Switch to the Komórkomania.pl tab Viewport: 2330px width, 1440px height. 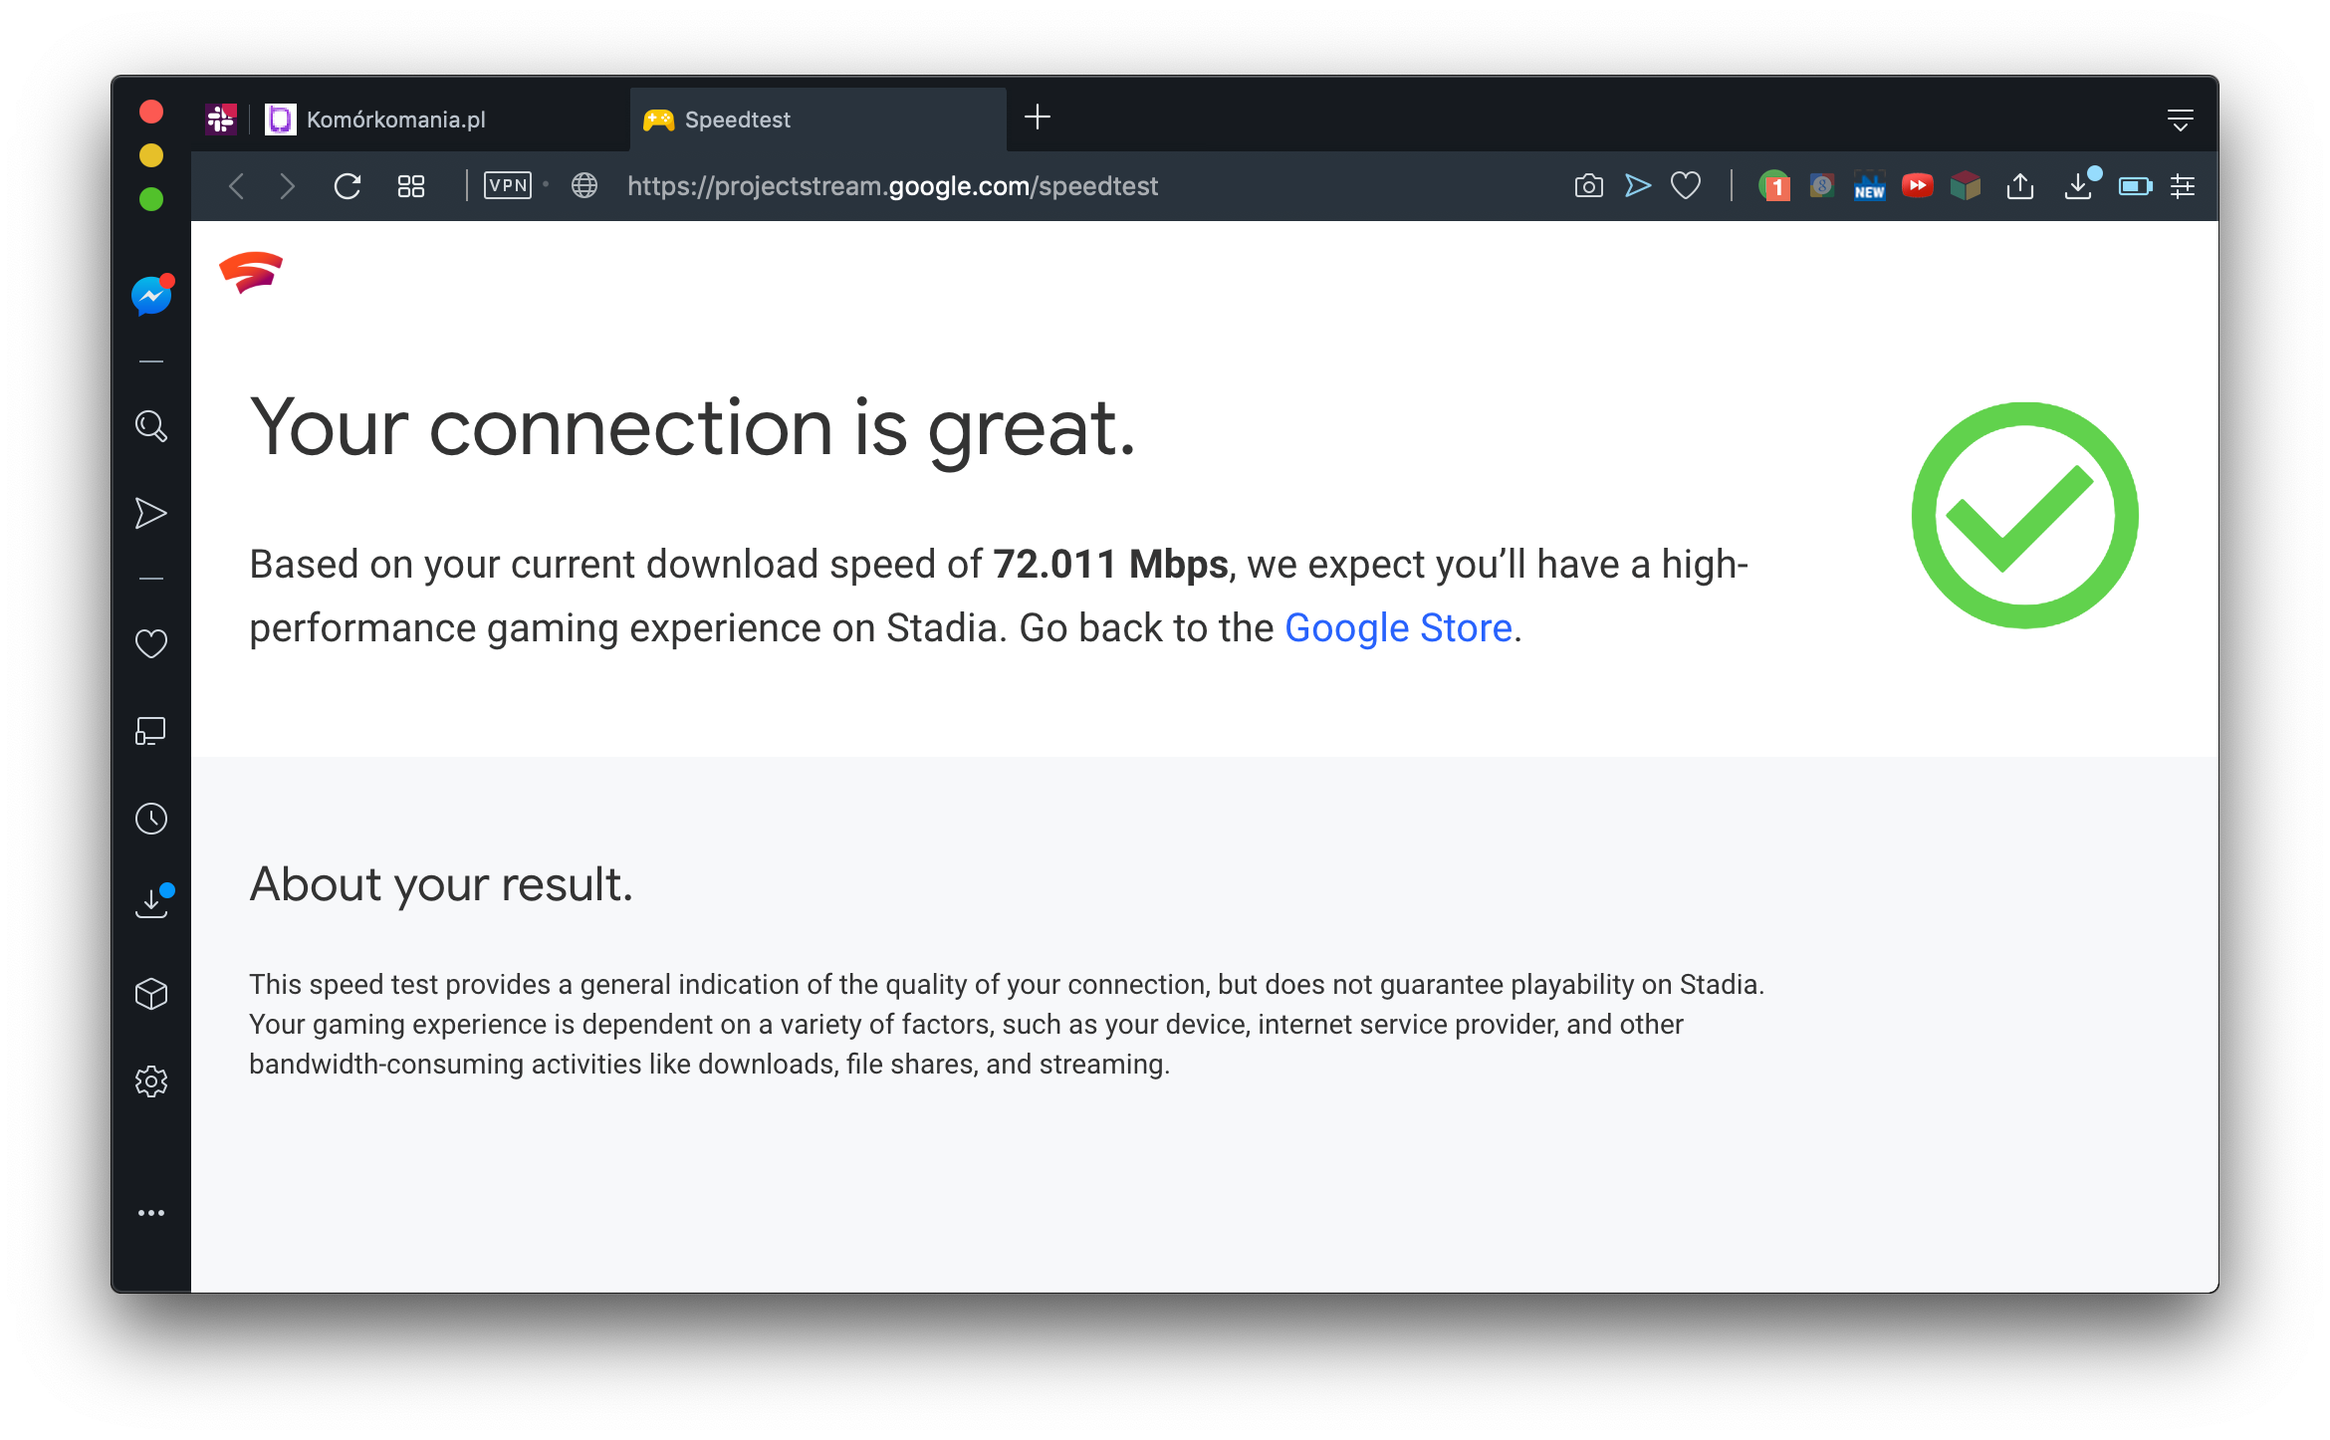pos(395,118)
